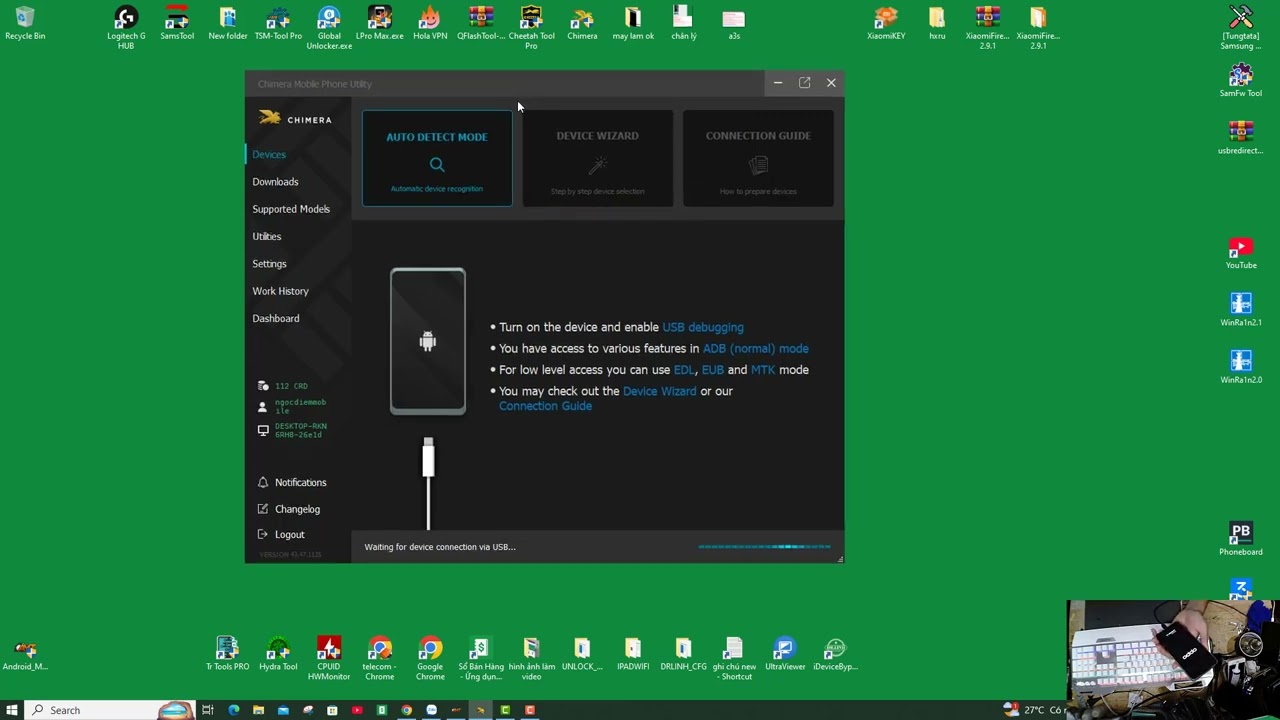This screenshot has height=720, width=1280.
Task: Click the XiaomiKEY desktop icon
Action: click(886, 24)
